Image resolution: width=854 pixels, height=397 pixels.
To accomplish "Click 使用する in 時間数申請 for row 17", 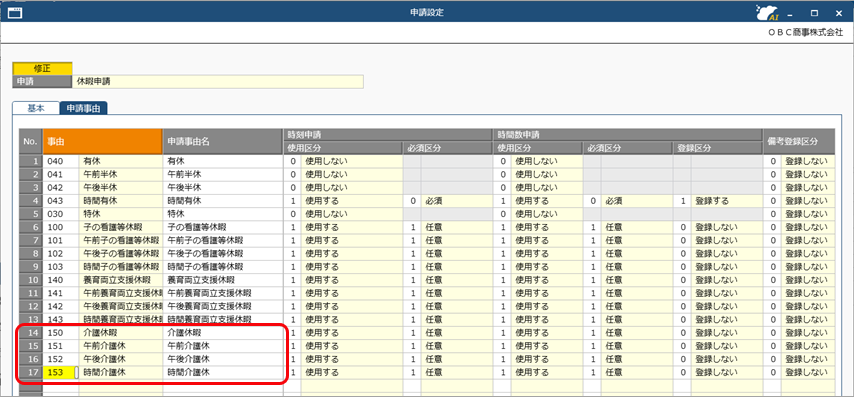I will click(x=546, y=372).
